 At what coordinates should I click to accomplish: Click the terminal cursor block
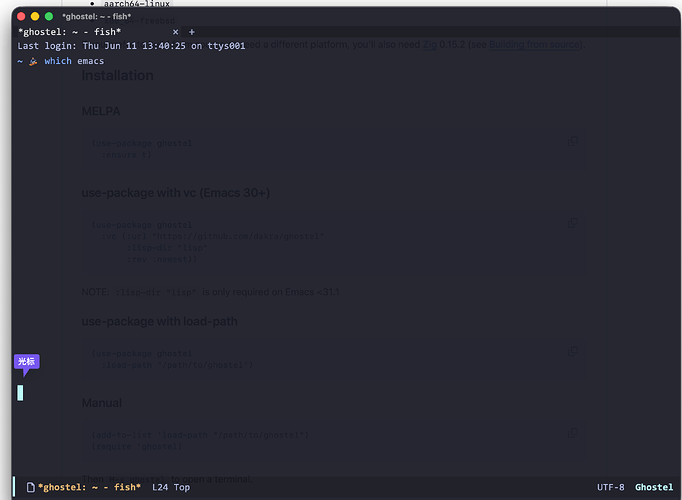coord(20,393)
